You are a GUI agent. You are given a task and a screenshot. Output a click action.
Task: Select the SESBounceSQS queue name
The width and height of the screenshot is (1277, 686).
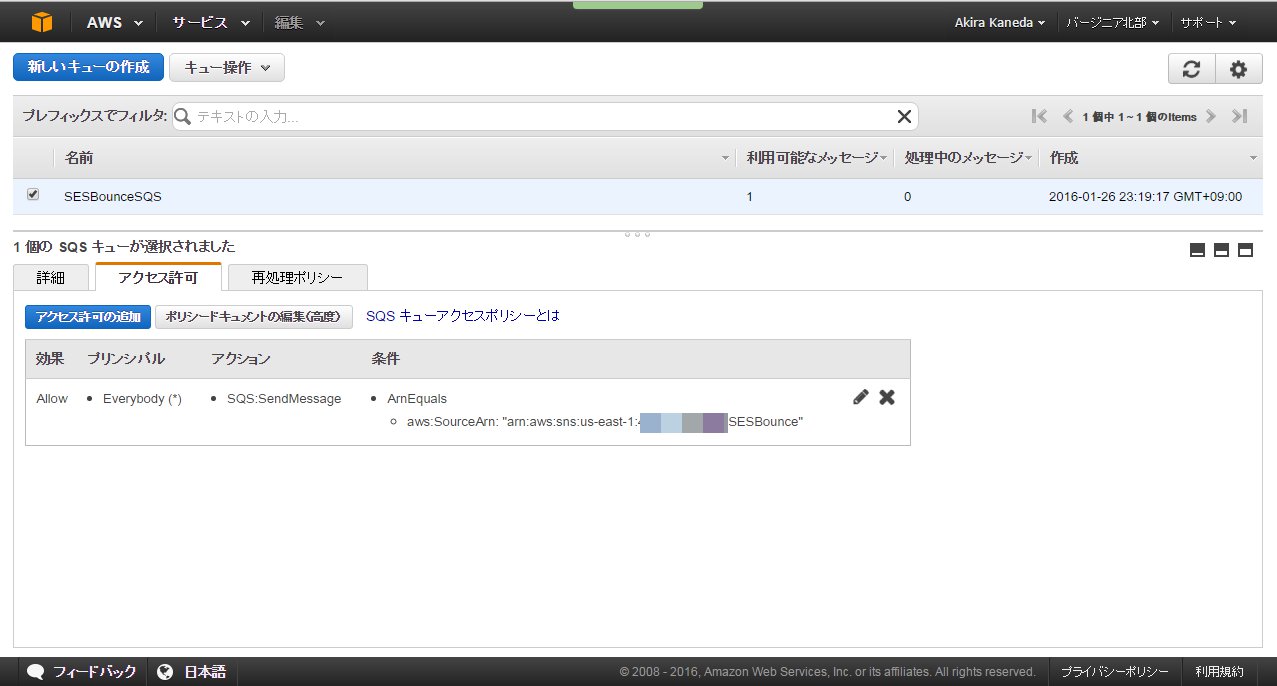click(x=112, y=197)
